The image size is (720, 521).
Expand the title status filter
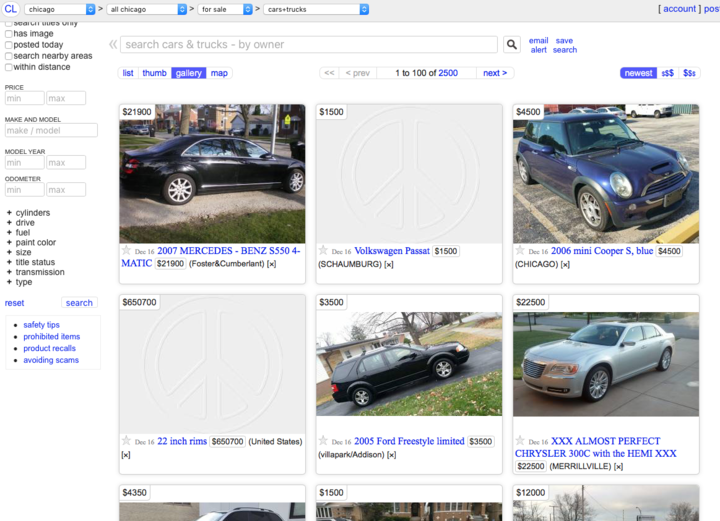30,262
